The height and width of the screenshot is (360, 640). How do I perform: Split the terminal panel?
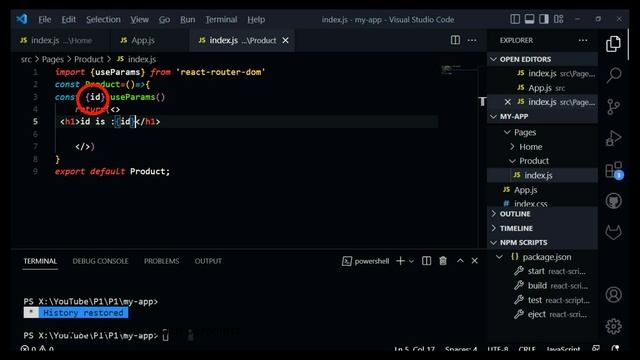[426, 261]
